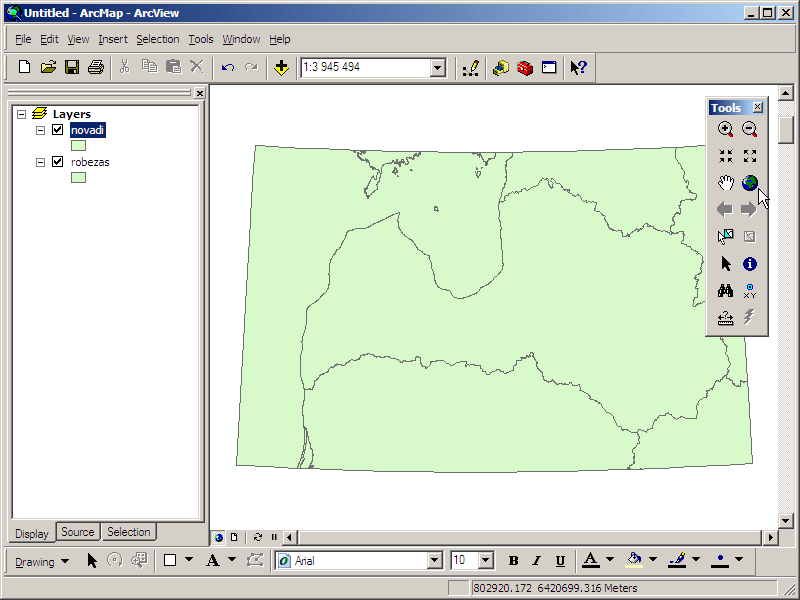The height and width of the screenshot is (600, 800).
Task: Switch to the Source tab
Action: point(78,532)
